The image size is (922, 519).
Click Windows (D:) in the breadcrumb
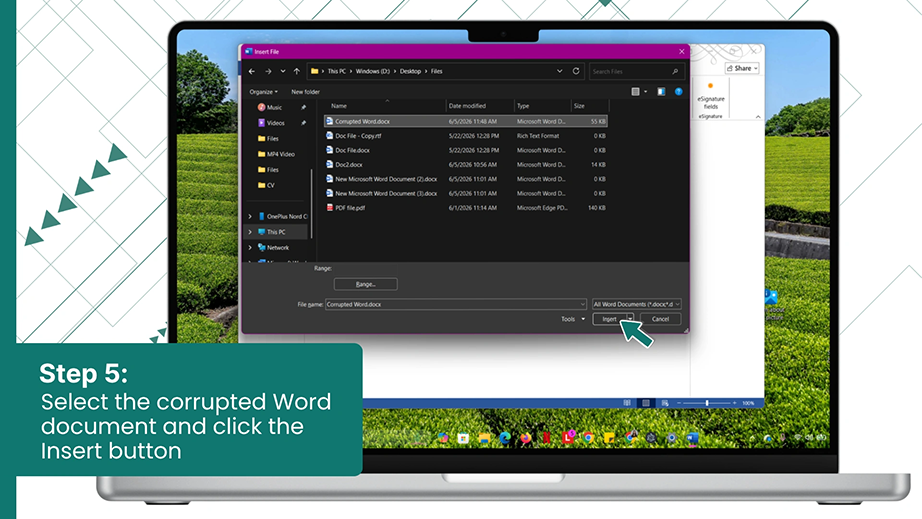[x=373, y=71]
